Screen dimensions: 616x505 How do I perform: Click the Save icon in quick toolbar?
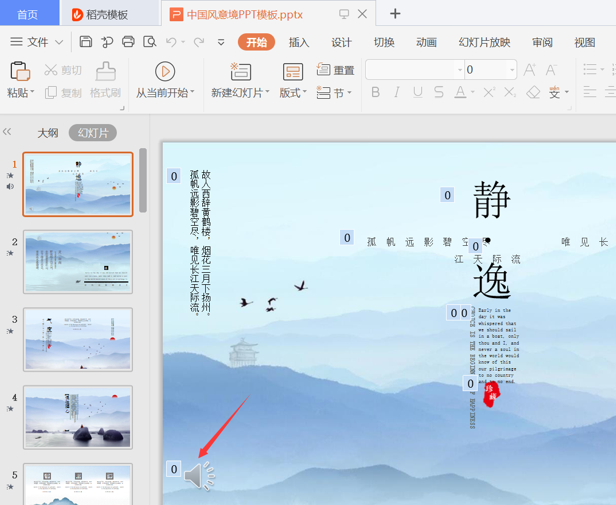(x=85, y=42)
